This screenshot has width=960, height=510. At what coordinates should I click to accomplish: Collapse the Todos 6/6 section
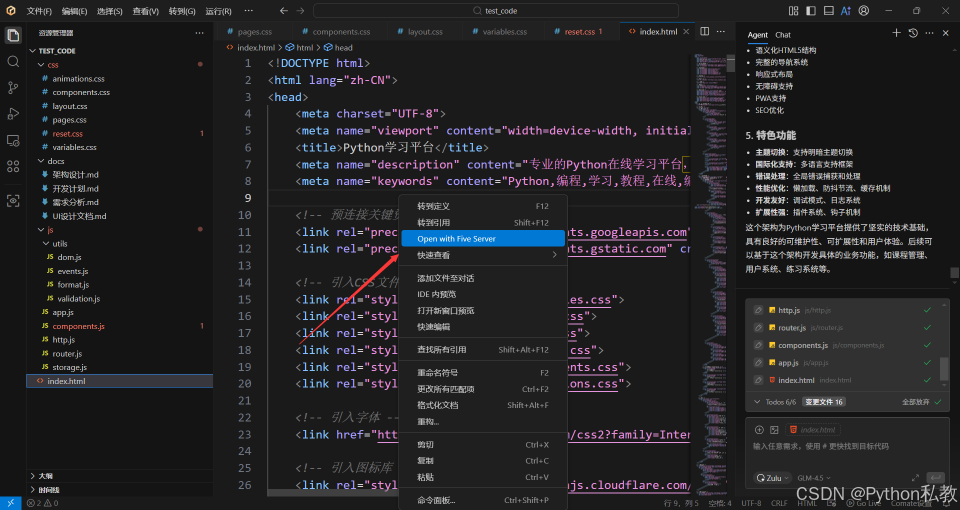757,401
